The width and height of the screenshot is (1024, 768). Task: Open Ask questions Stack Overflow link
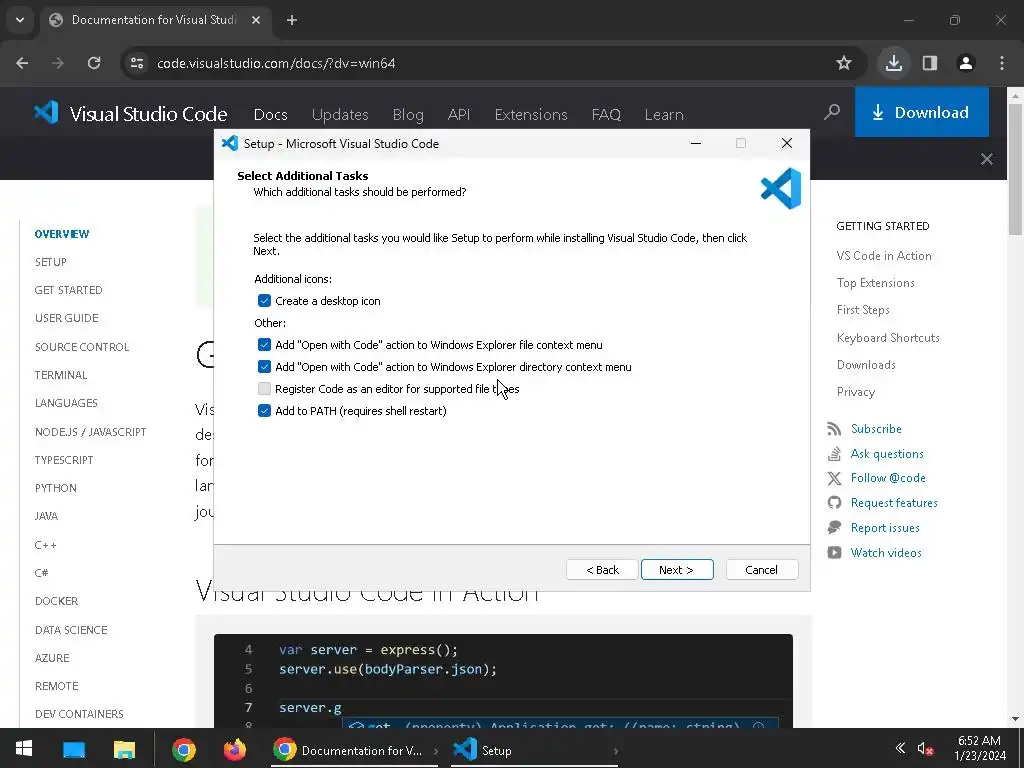[887, 453]
